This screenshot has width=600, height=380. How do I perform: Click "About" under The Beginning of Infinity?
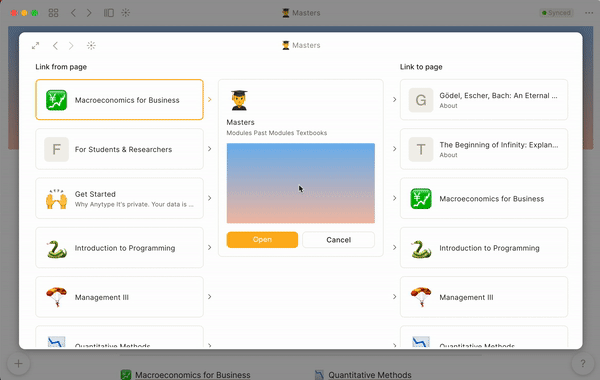pos(448,155)
